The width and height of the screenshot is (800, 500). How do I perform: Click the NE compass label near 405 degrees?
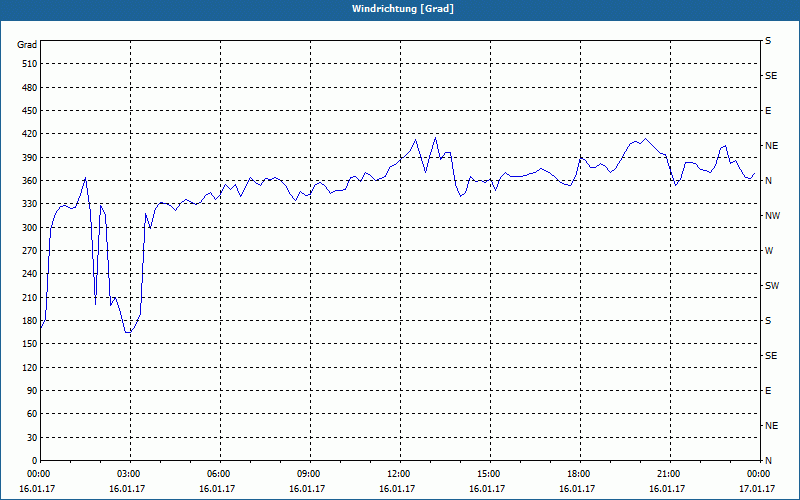pos(771,146)
